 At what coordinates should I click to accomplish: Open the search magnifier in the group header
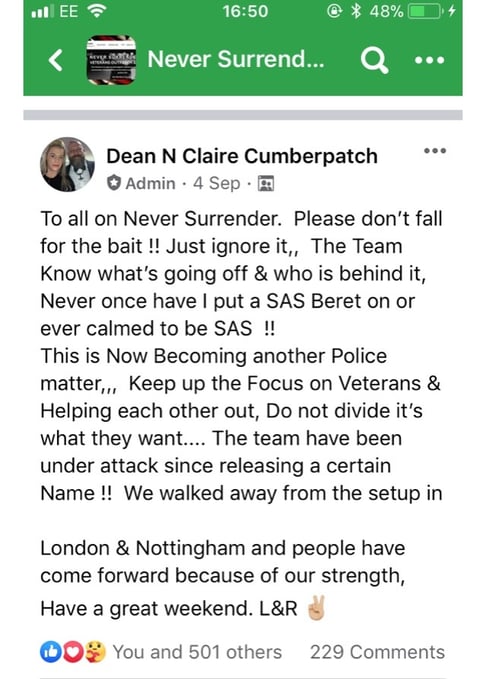374,60
